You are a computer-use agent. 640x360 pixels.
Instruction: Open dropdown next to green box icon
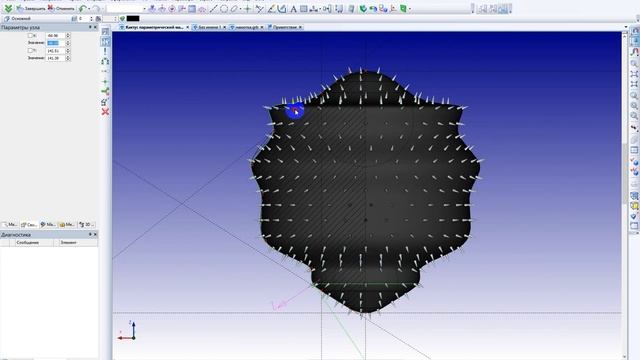[409, 9]
